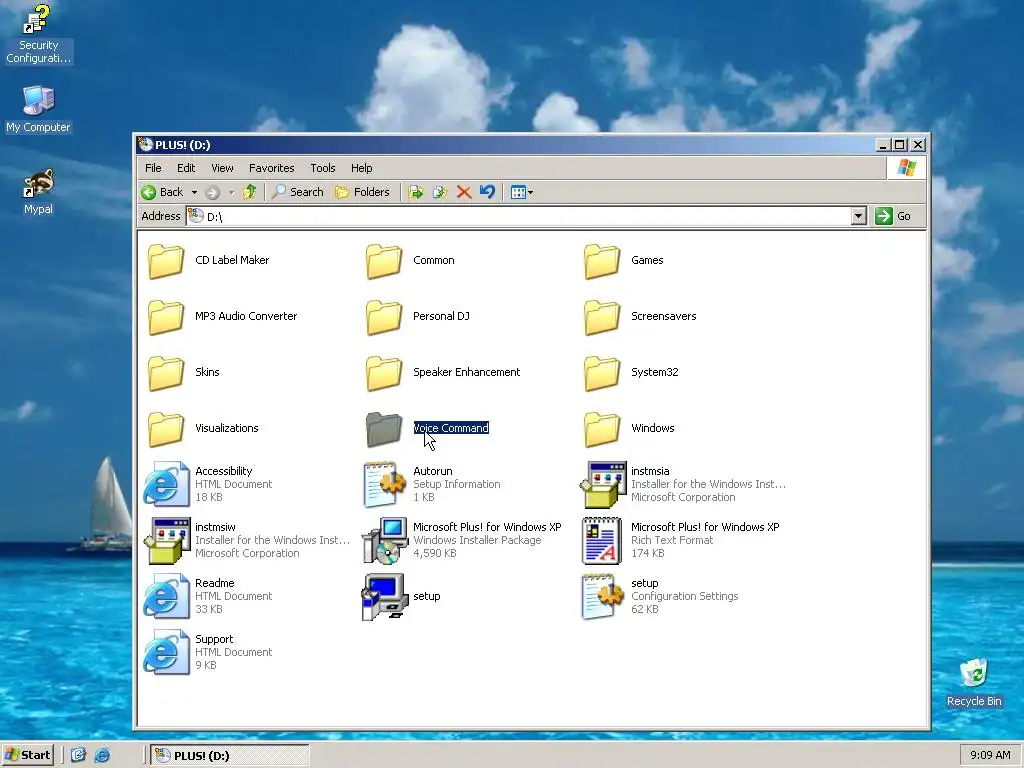Image resolution: width=1024 pixels, height=768 pixels.
Task: Click the greyed Forward arrow button
Action: [x=212, y=192]
